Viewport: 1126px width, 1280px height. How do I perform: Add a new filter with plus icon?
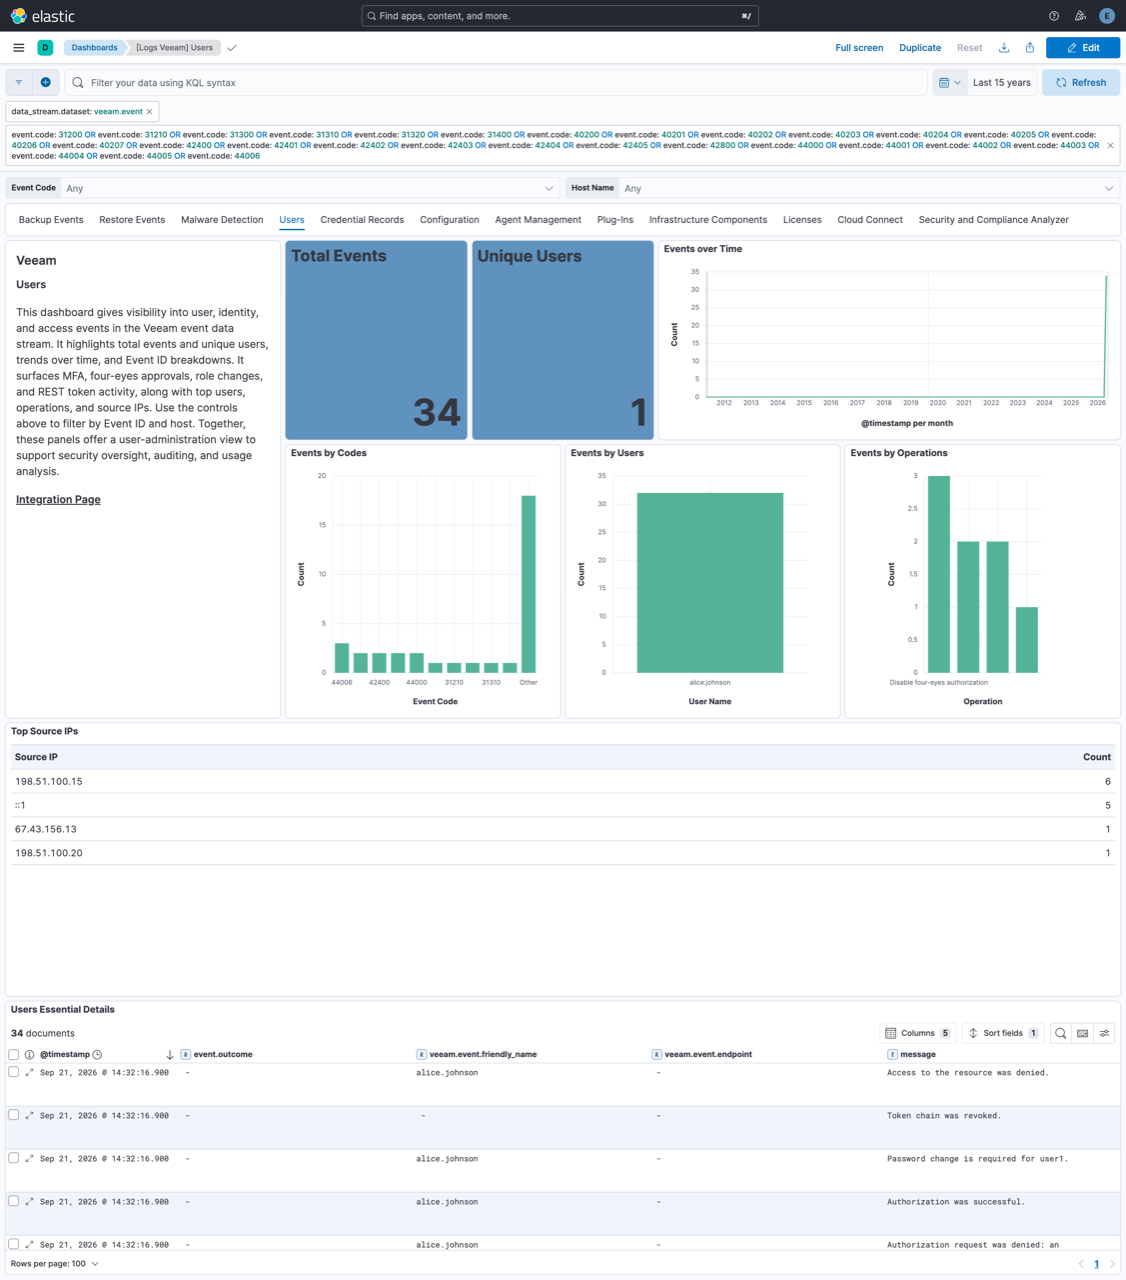[x=46, y=83]
